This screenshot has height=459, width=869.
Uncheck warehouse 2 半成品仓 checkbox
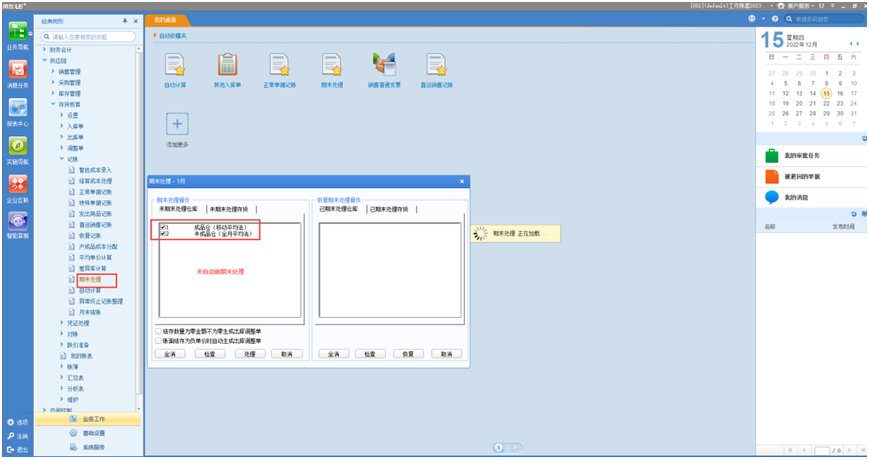[164, 234]
